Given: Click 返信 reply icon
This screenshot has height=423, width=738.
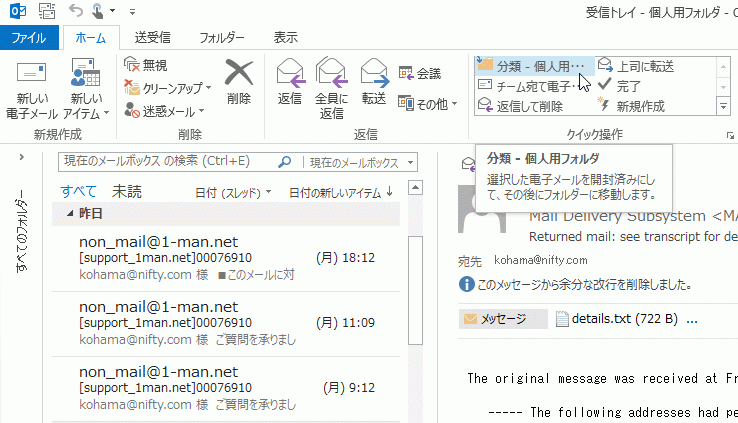Looking at the screenshot, I should (289, 74).
